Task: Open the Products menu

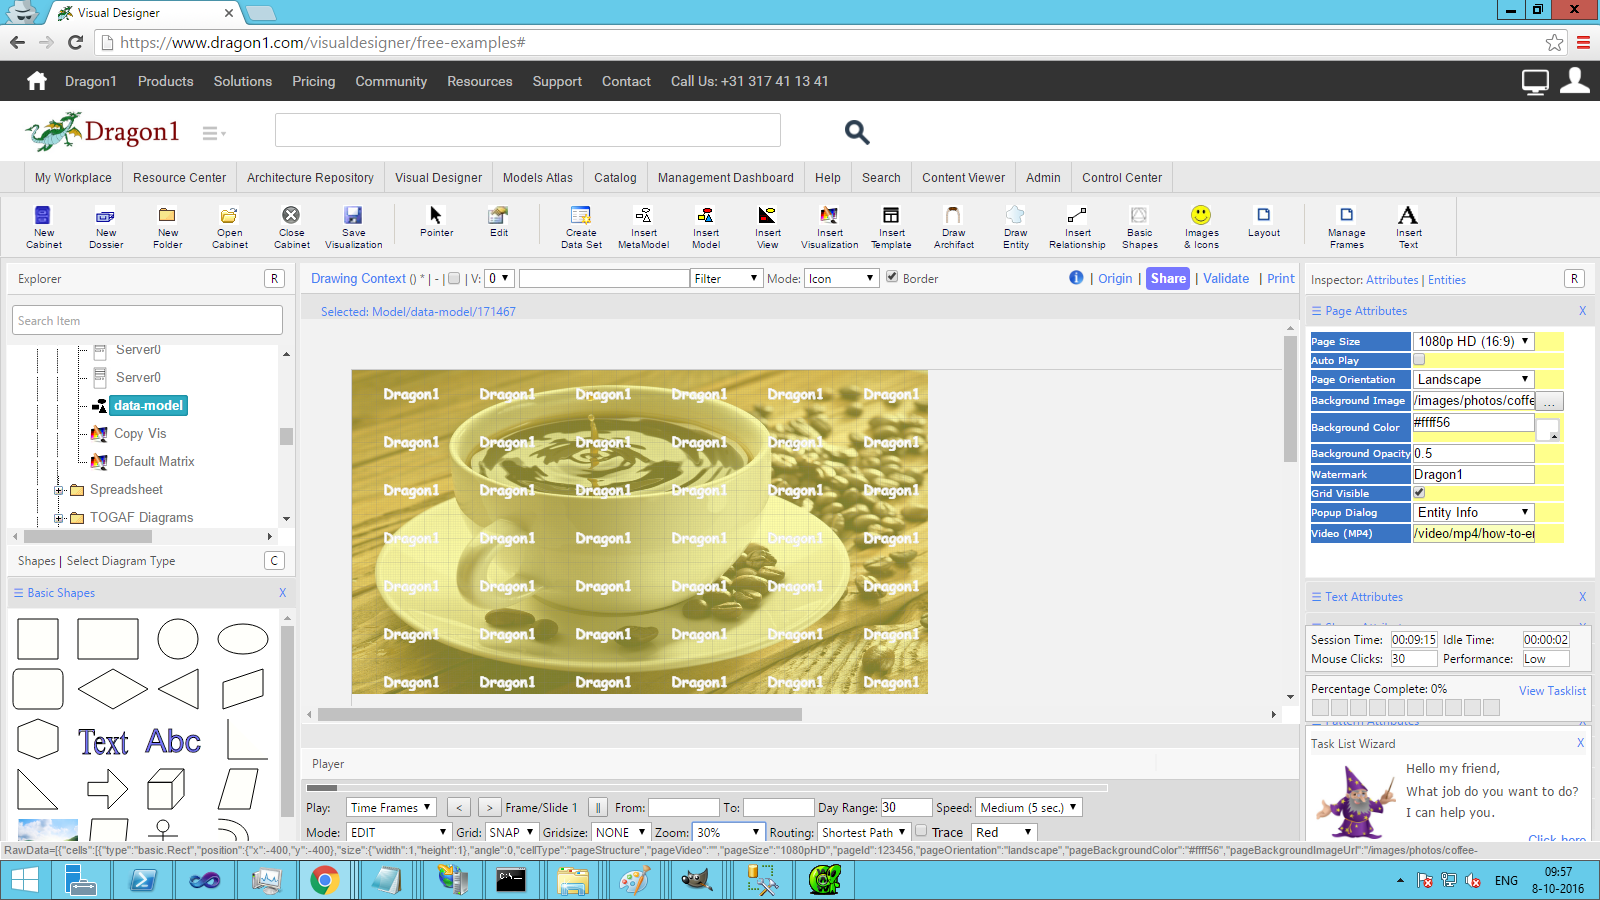Action: pos(165,81)
